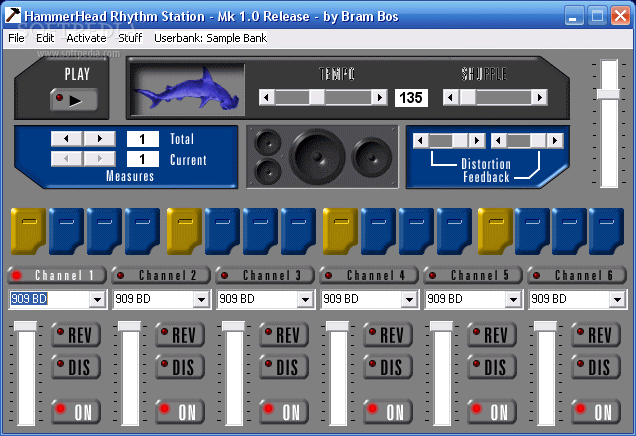Viewport: 636px width, 436px height.
Task: Toggle step 13 yellow pad
Action: point(496,231)
